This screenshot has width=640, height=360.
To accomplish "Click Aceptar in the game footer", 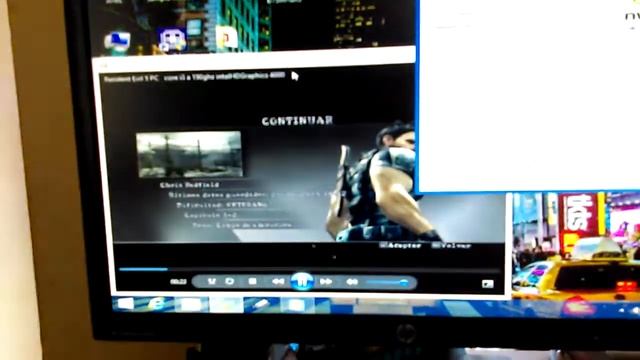I will tap(400, 245).
